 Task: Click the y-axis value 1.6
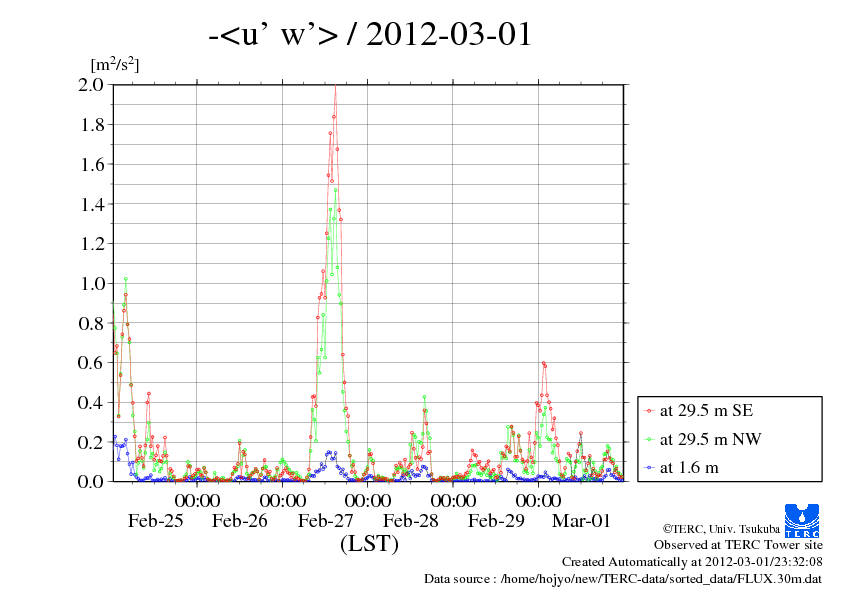click(x=92, y=164)
